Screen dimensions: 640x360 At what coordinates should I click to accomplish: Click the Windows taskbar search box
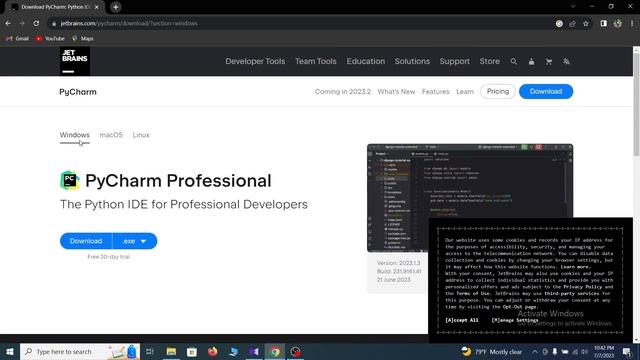(80, 351)
